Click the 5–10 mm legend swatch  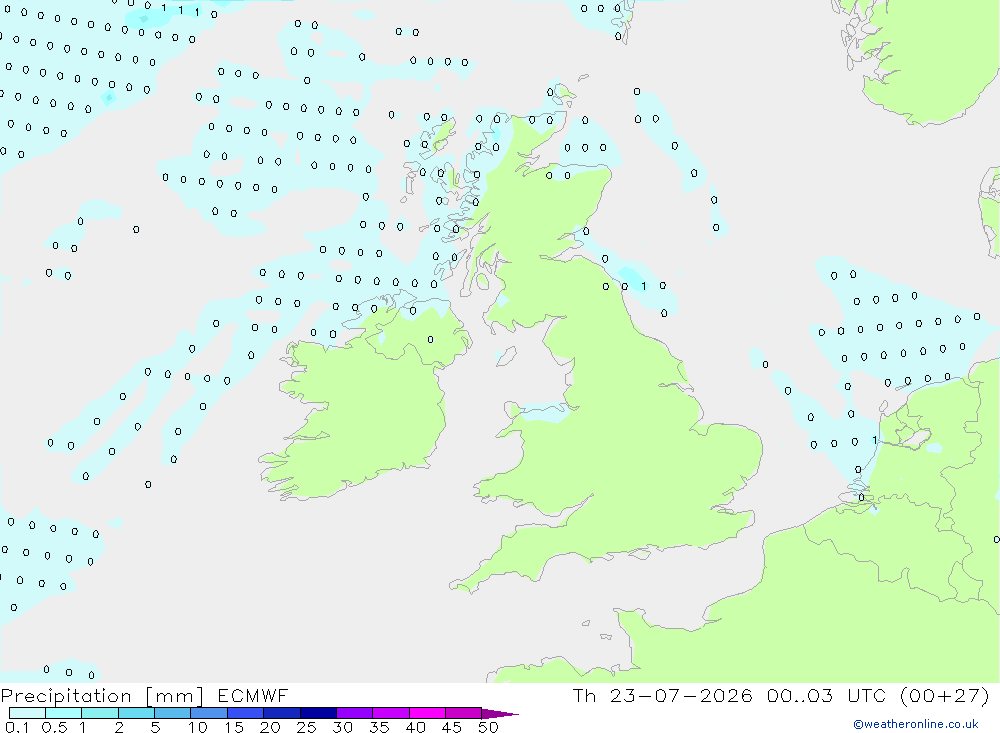tap(173, 713)
